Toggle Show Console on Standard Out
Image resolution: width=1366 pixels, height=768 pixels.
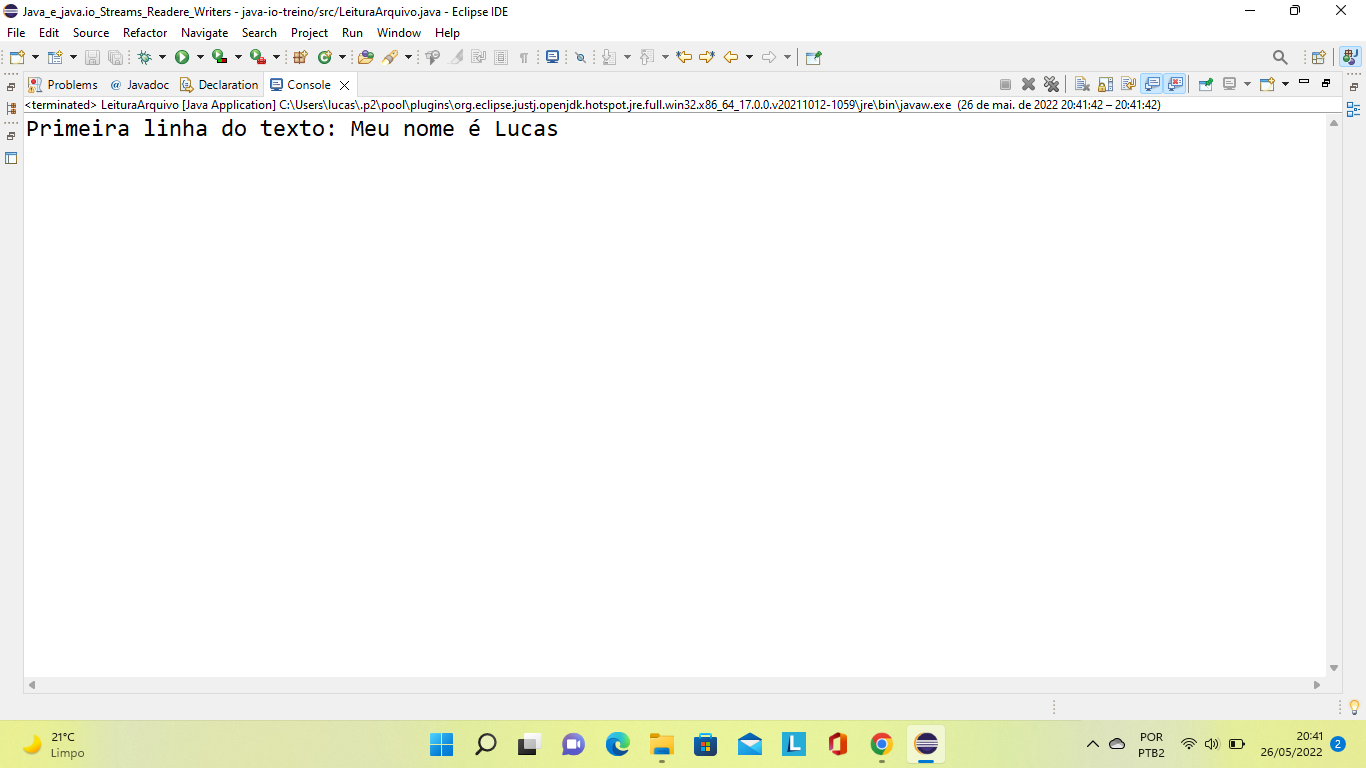pos(1152,85)
